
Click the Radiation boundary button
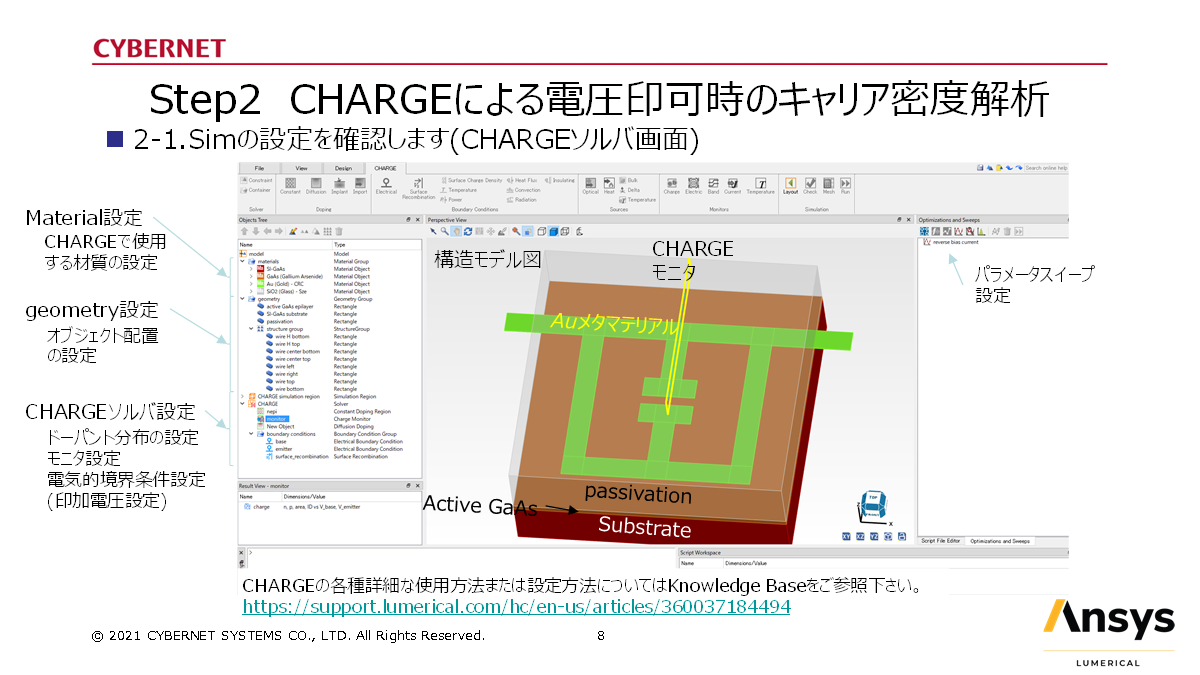pyautogui.click(x=523, y=199)
